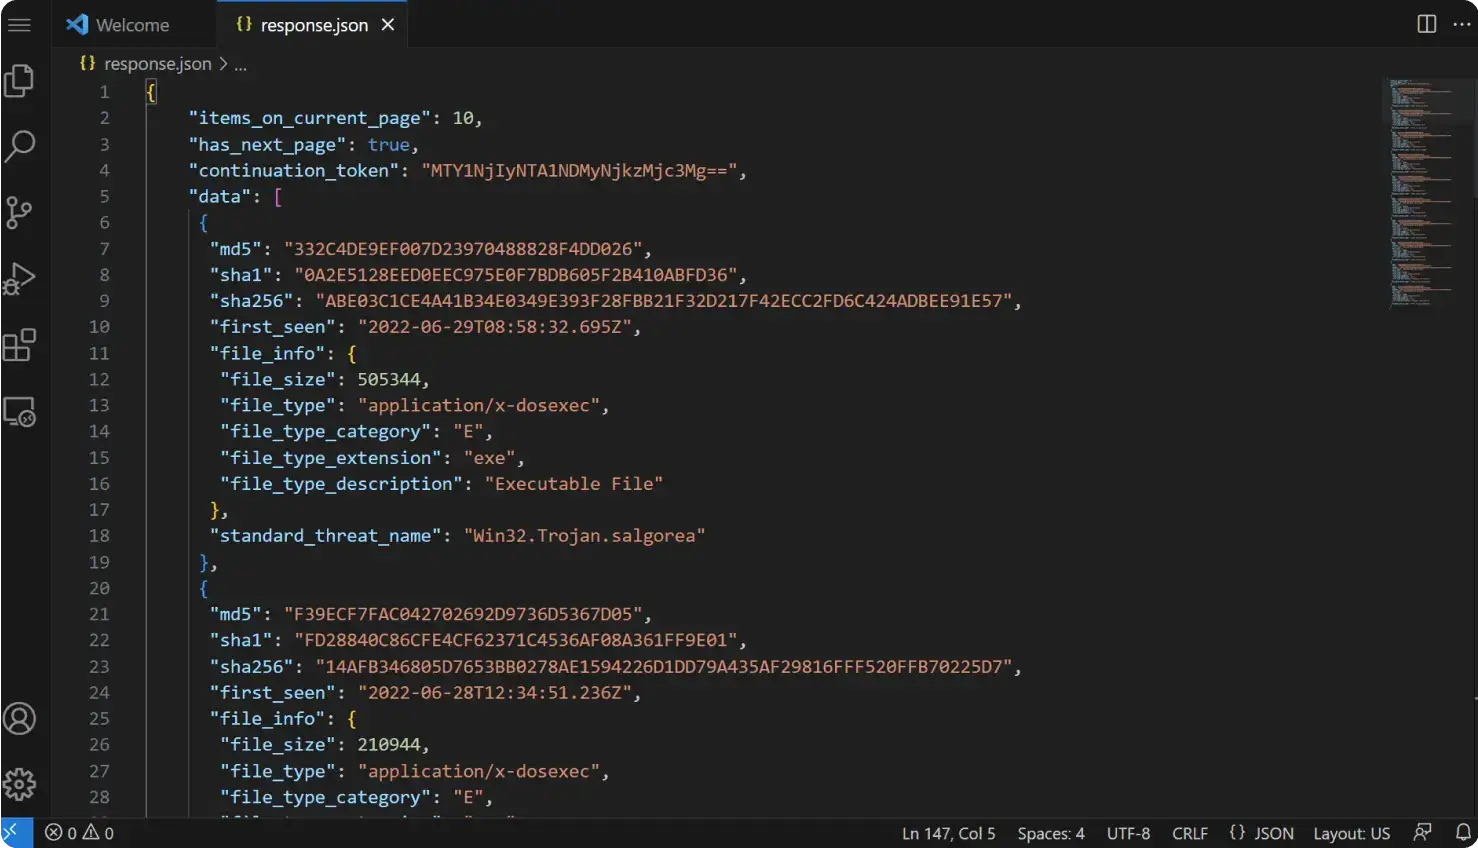
Task: Click md5 value F39ECF7FAC042702692D9736D5367D05
Action: 463,613
